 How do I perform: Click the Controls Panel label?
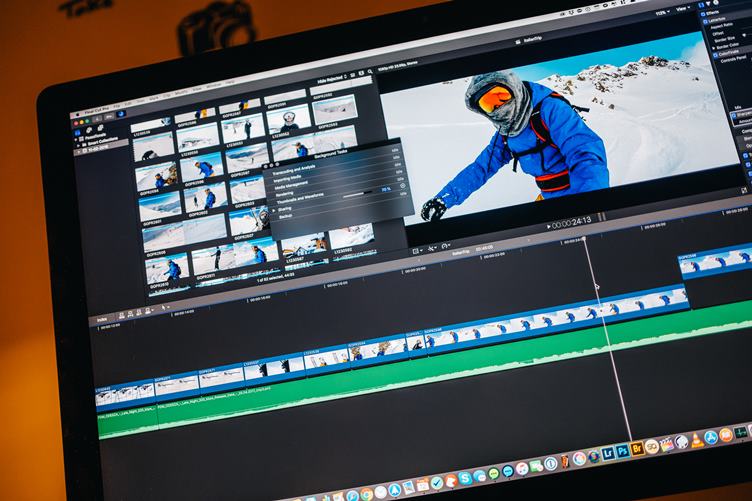click(x=733, y=58)
